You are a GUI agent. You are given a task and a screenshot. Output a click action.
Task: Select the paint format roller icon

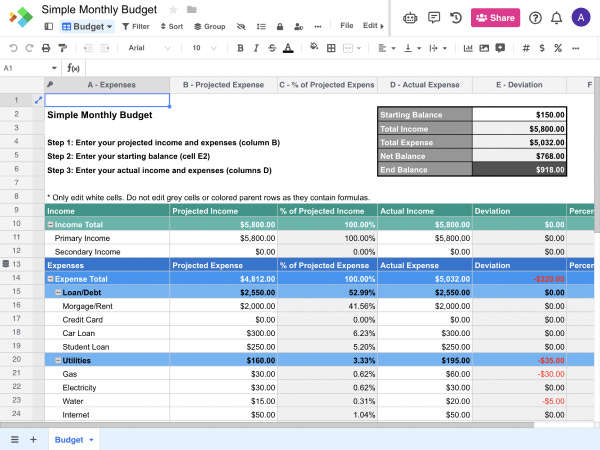[x=62, y=48]
